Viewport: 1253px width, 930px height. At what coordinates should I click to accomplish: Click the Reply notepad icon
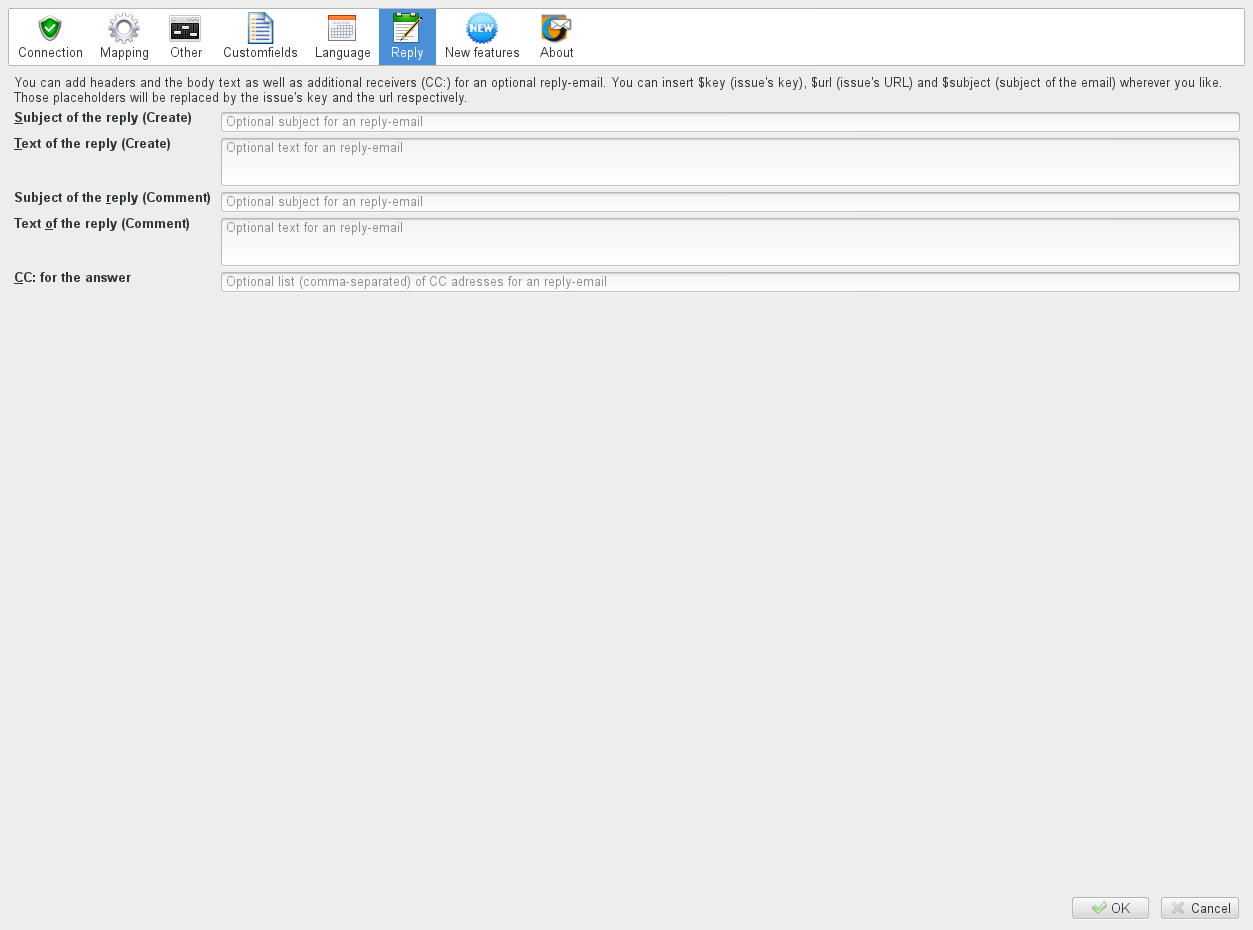pos(407,28)
